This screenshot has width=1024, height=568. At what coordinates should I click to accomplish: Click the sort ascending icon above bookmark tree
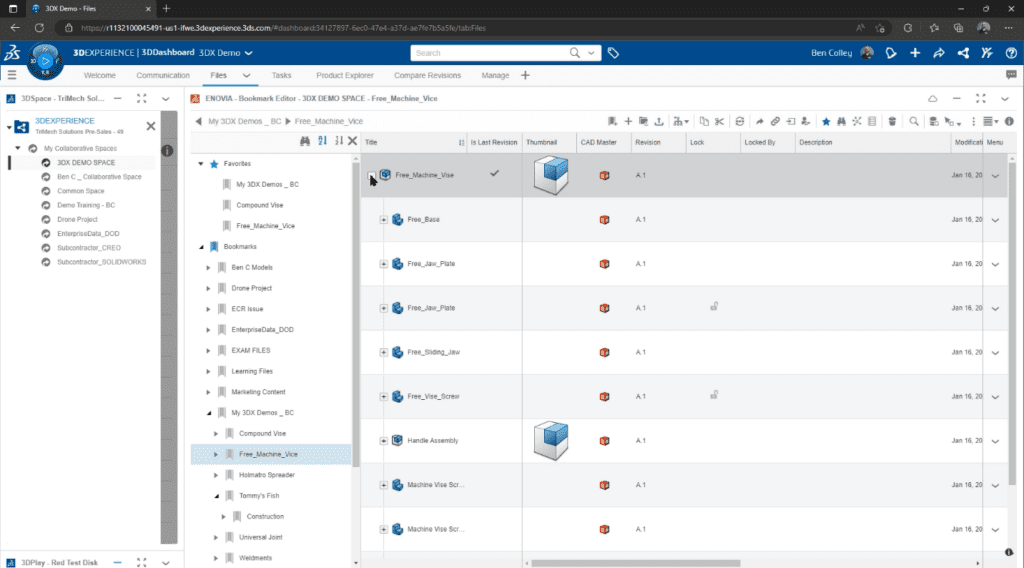pos(322,141)
